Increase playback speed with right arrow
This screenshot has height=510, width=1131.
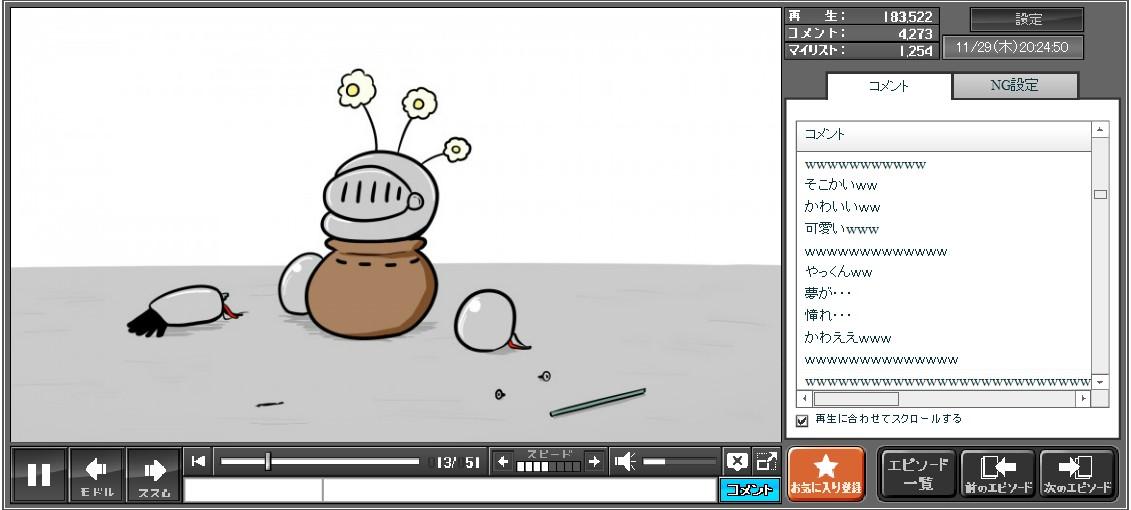[x=594, y=461]
